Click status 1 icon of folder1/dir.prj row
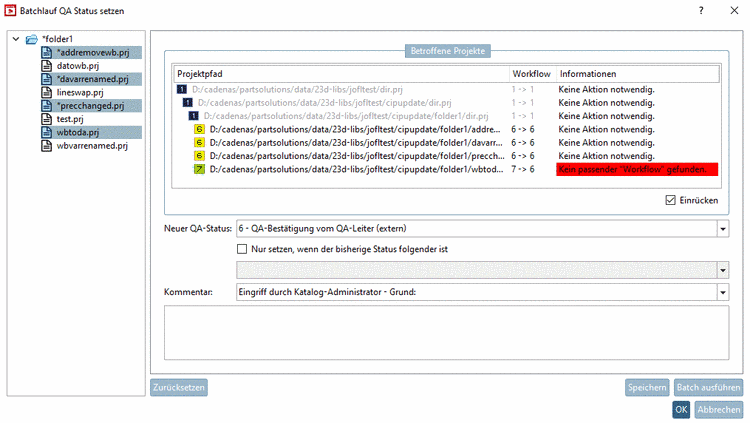The width and height of the screenshot is (750, 423). pyautogui.click(x=193, y=116)
